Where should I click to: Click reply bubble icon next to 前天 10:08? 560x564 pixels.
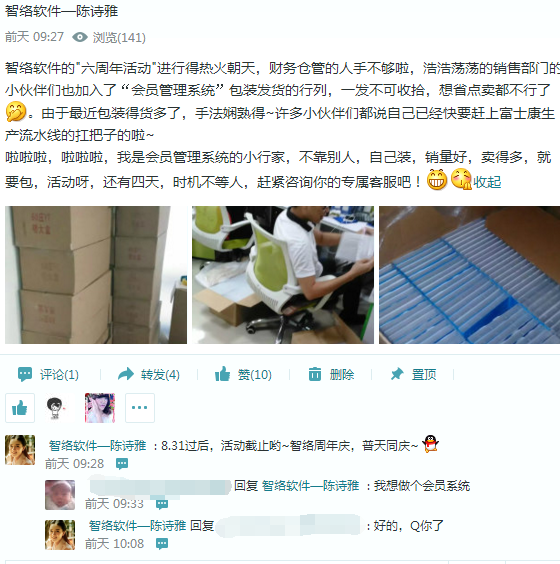(x=162, y=543)
